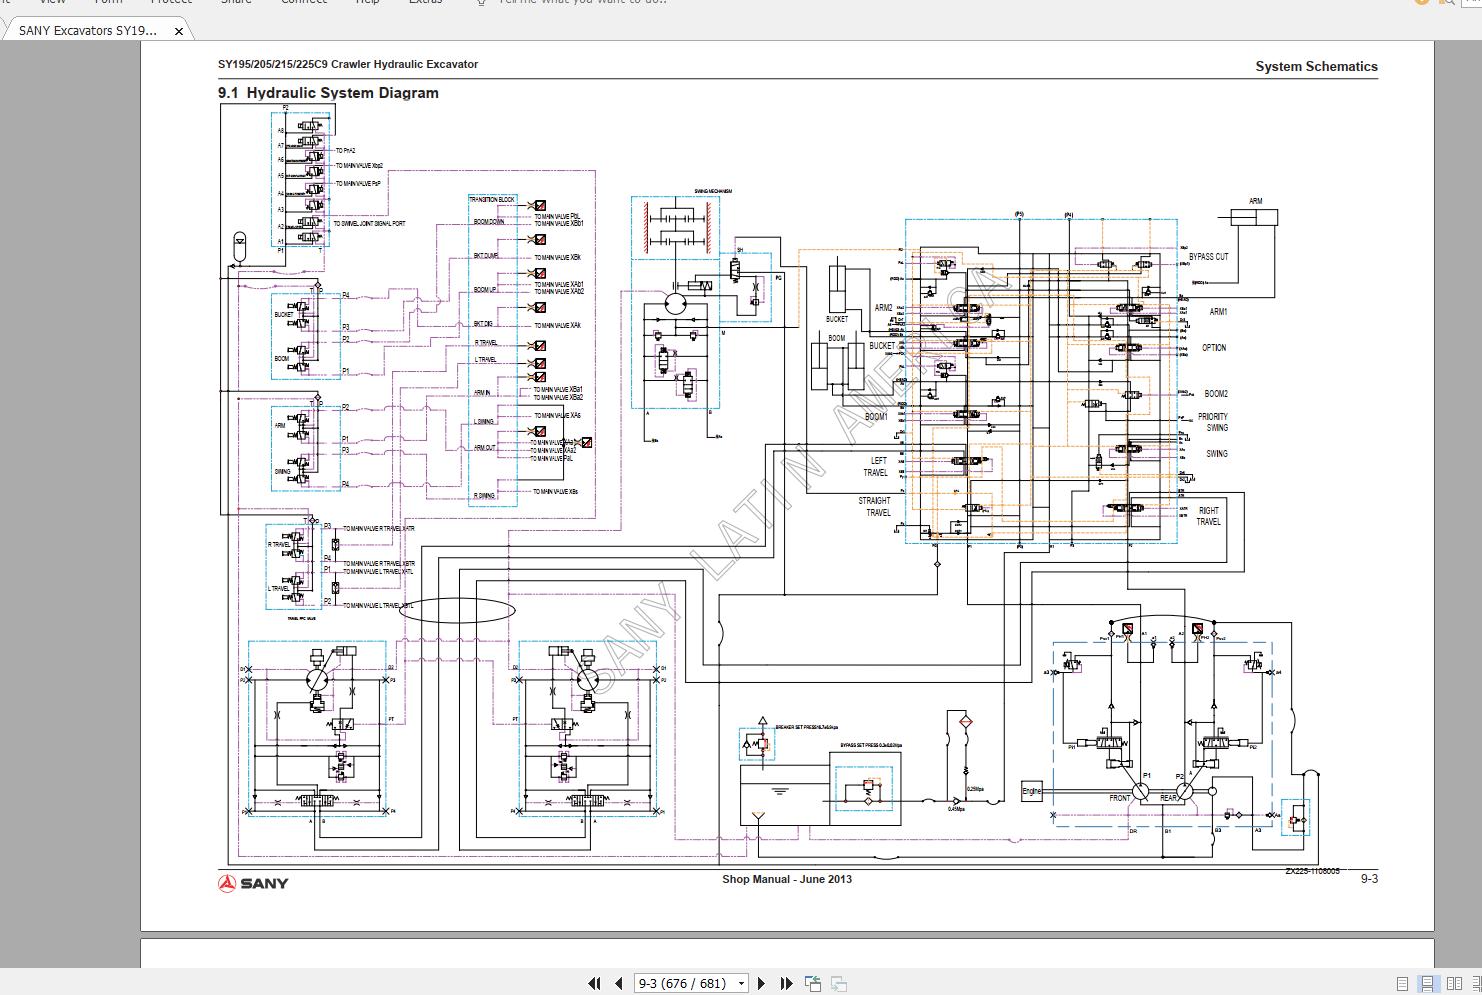Screen dimensions: 1482x995
Task: Click the 'TO MAIN VALVE Xbp2' label
Action: [359, 166]
